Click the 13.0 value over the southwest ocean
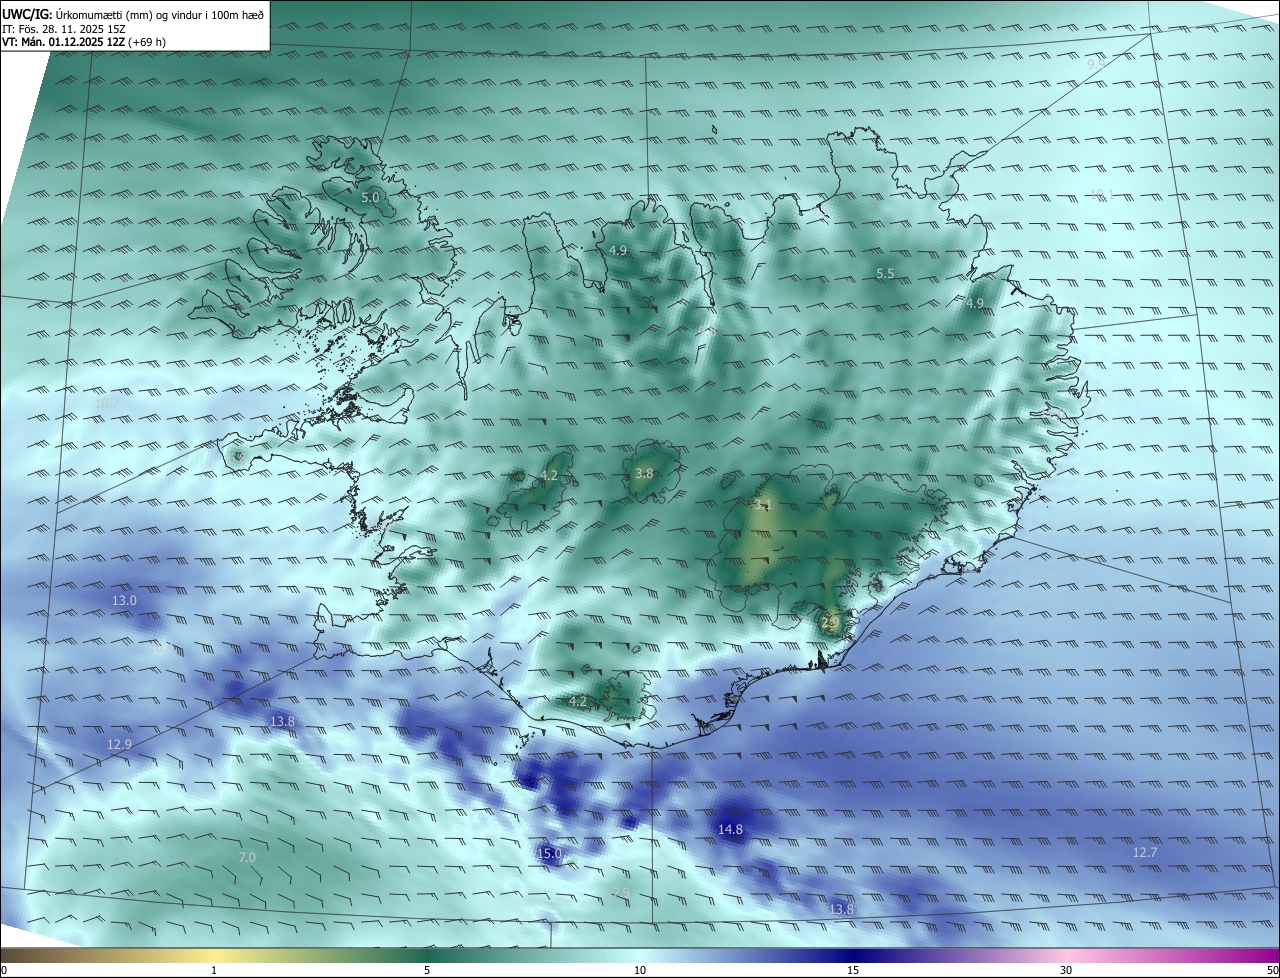The image size is (1280, 978). (124, 601)
